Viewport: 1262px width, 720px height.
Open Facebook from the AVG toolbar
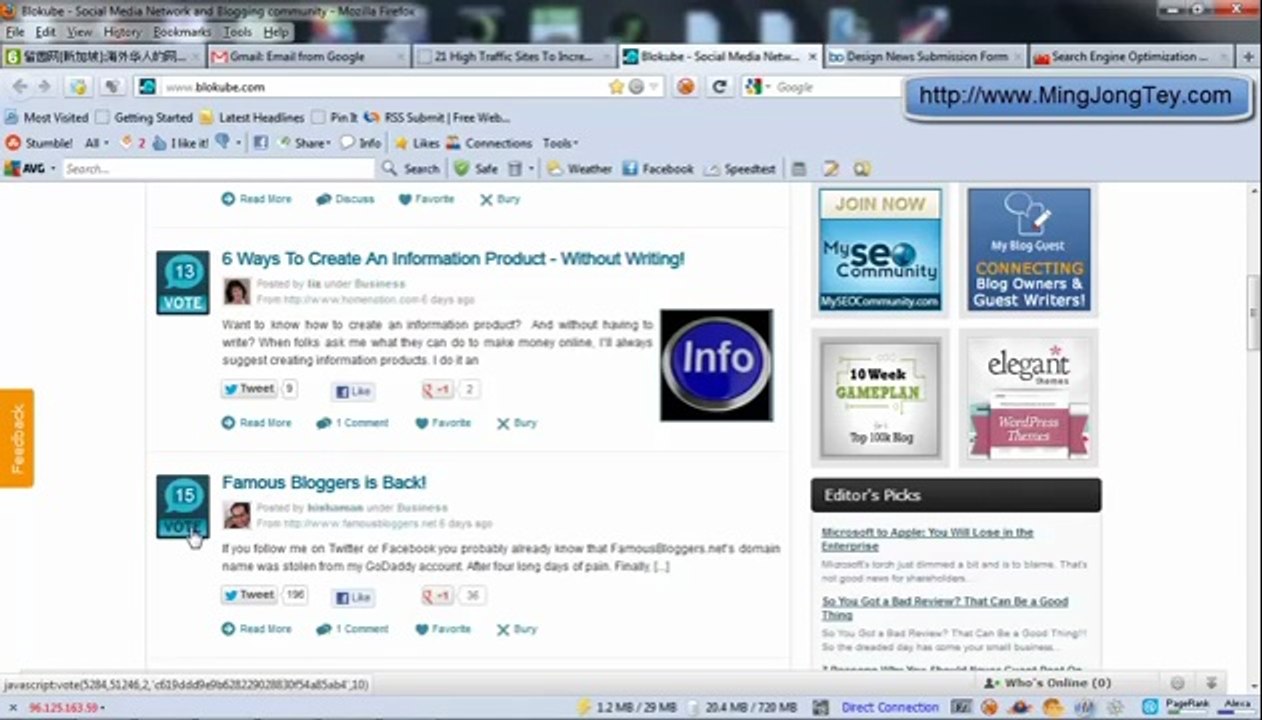(657, 169)
